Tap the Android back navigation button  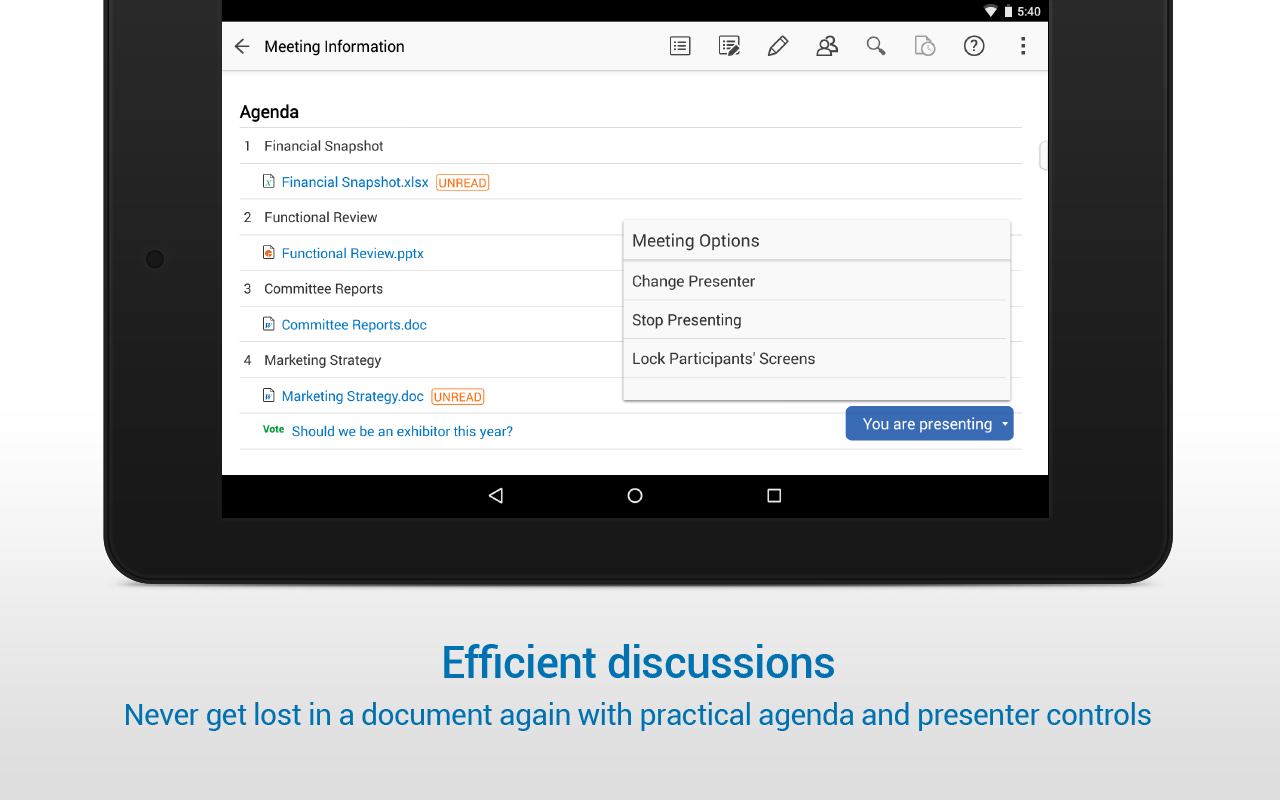click(495, 495)
